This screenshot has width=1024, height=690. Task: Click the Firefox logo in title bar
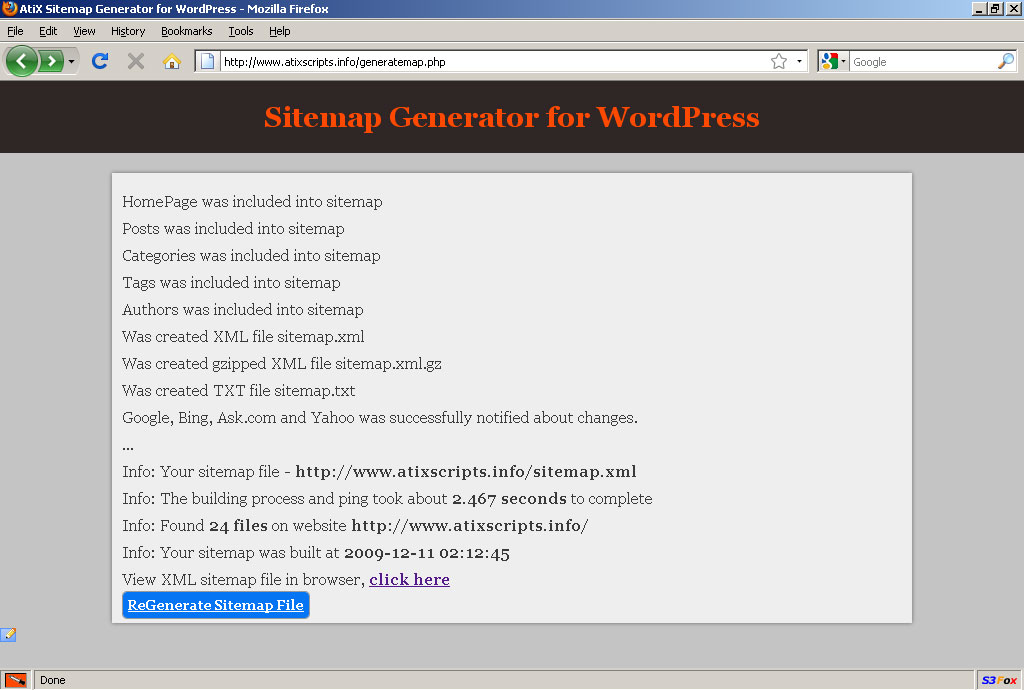tap(9, 8)
